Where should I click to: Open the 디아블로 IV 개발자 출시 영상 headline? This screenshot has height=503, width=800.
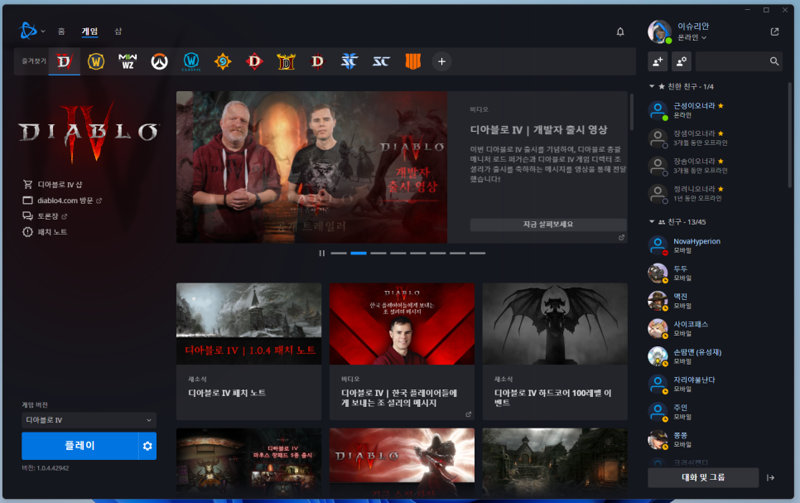[539, 130]
